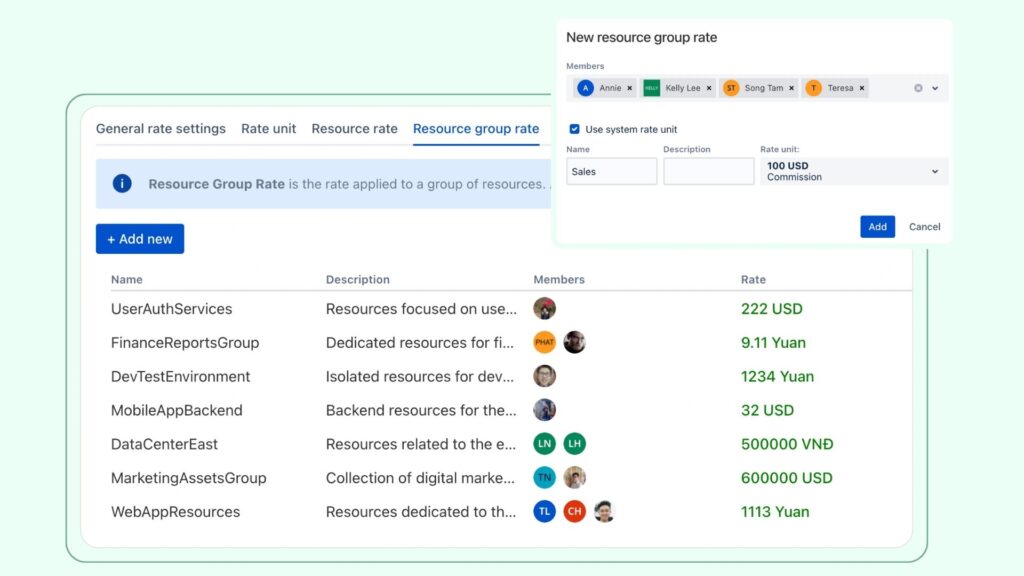Click the blue info icon in banner
Image resolution: width=1024 pixels, height=576 pixels.
[122, 184]
